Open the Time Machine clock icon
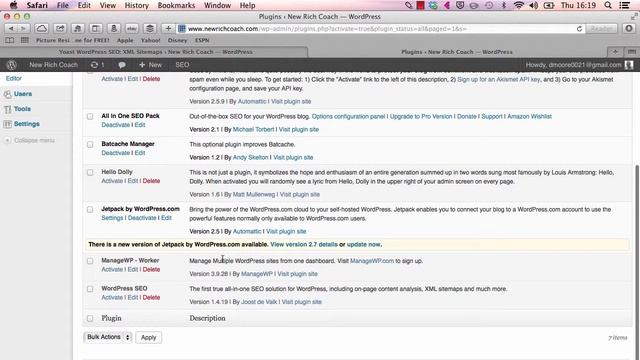The width and height of the screenshot is (640, 360). pyautogui.click(x=489, y=5)
